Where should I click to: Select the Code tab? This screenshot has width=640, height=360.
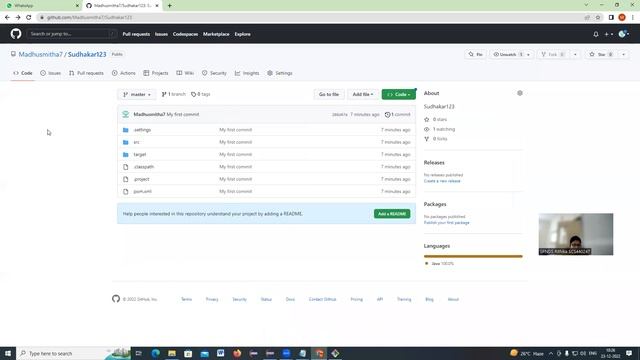point(22,73)
